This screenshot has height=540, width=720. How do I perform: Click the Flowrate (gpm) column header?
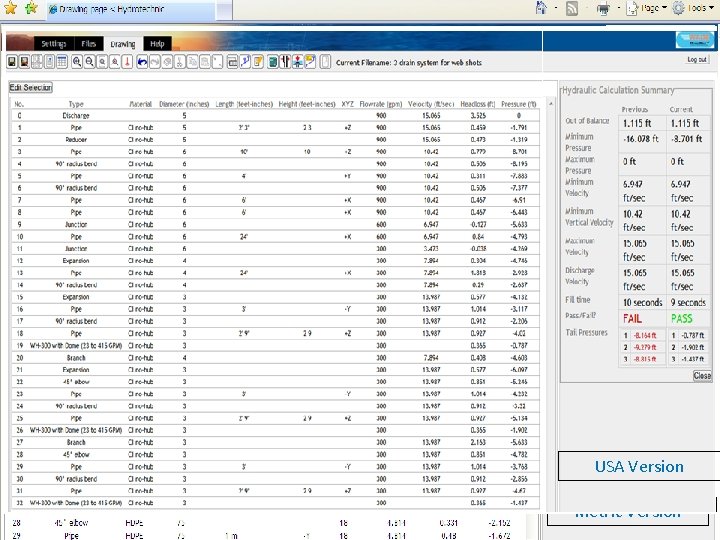click(381, 104)
